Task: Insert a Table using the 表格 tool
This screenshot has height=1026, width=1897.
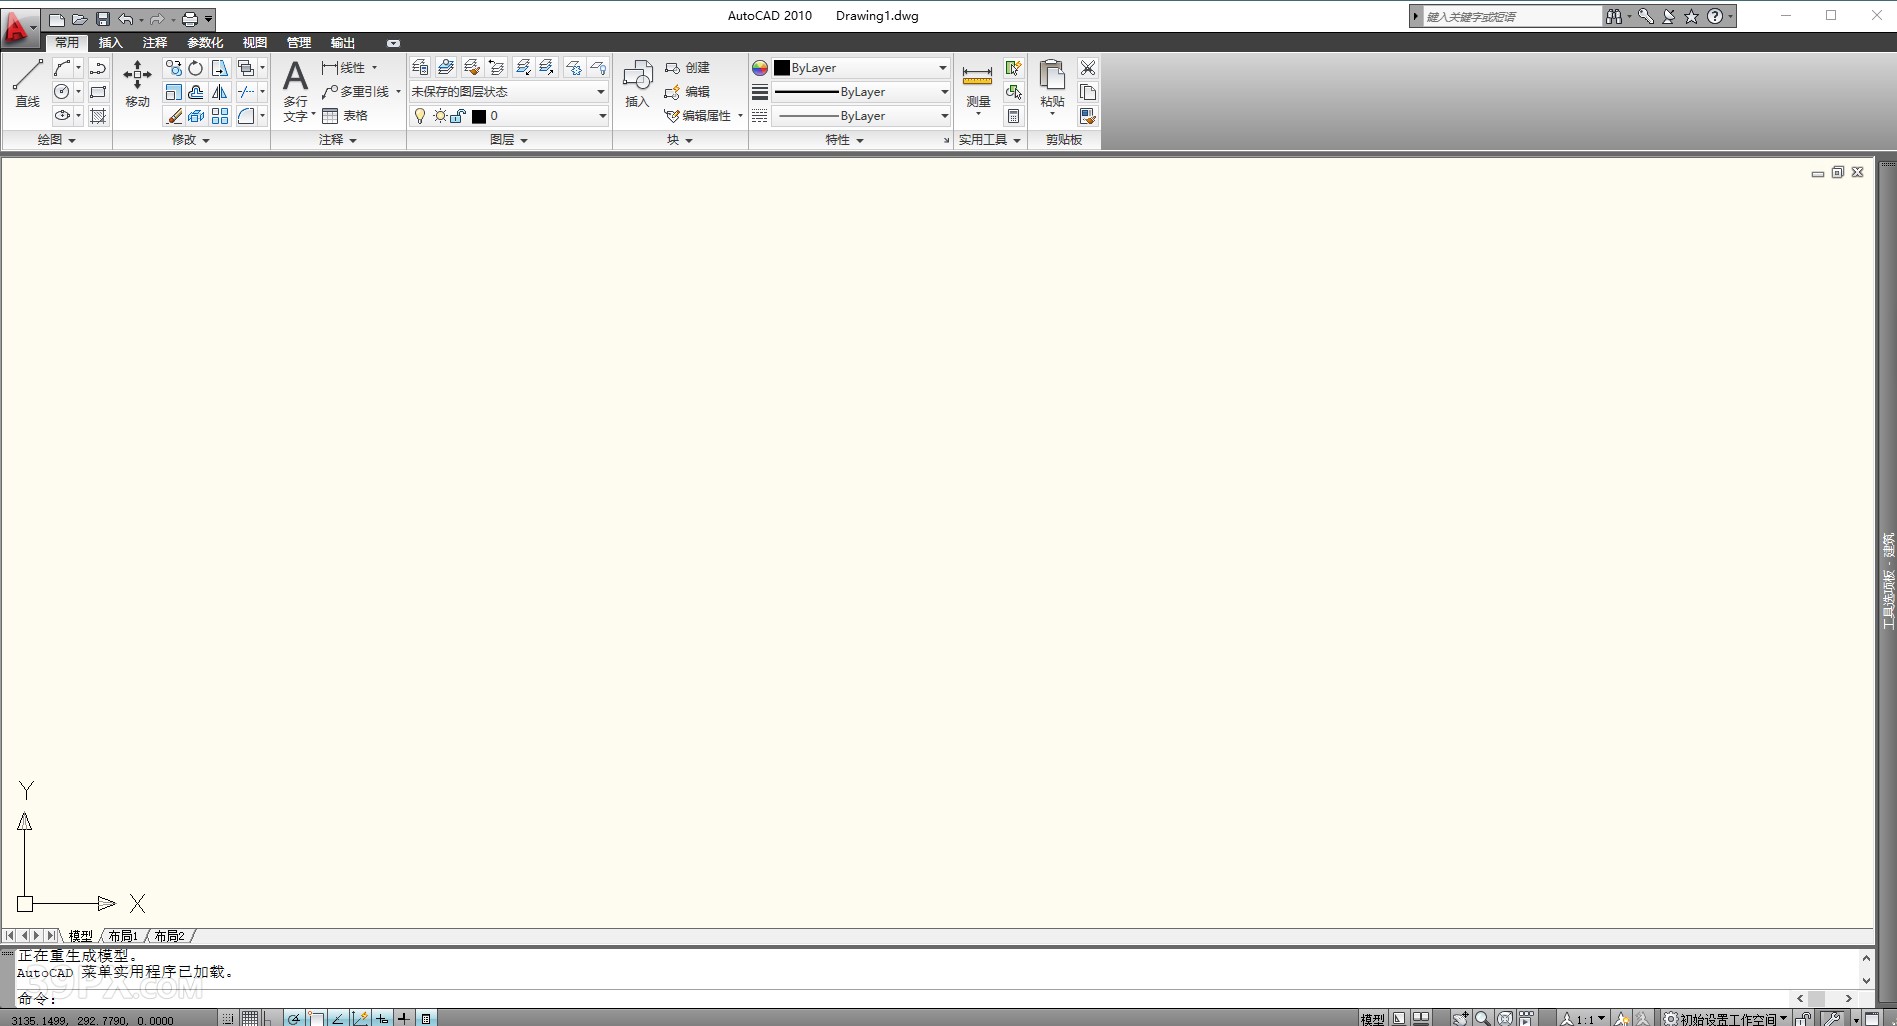Action: pos(345,115)
